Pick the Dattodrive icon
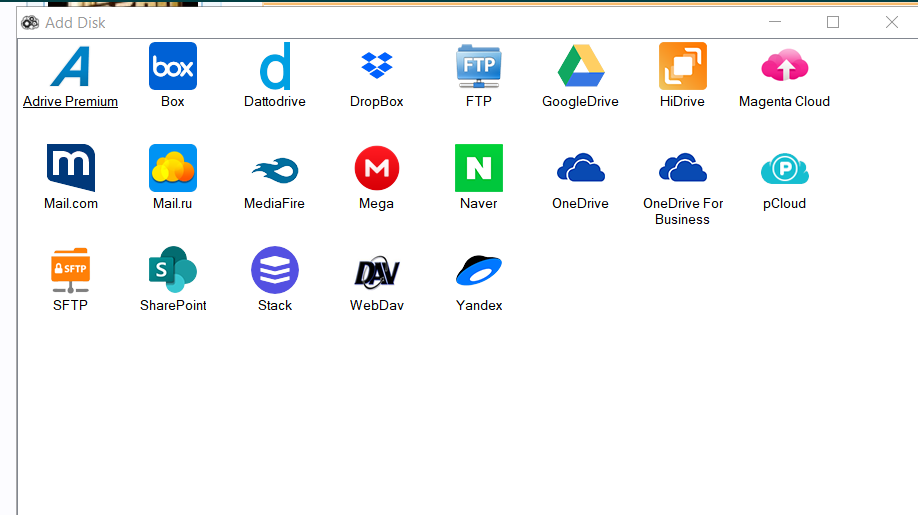This screenshot has width=918, height=515. pos(275,66)
